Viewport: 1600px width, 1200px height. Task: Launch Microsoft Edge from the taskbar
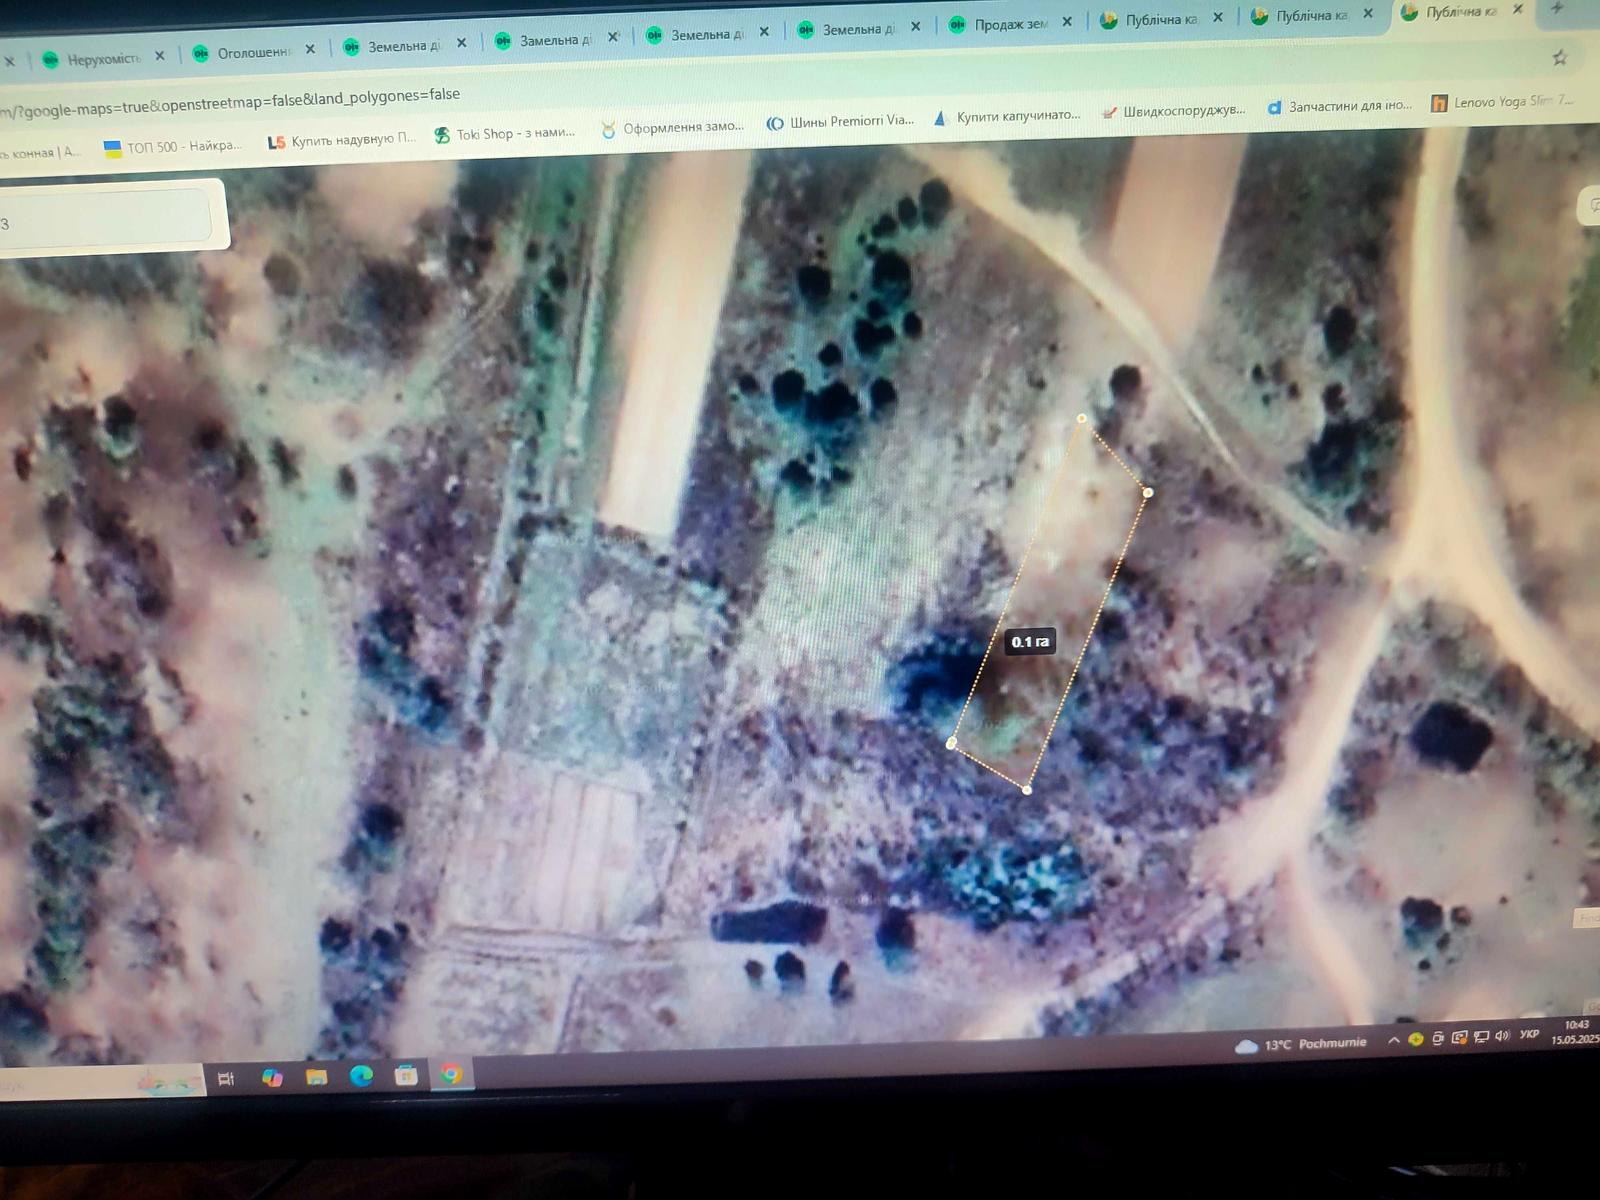coord(361,1076)
